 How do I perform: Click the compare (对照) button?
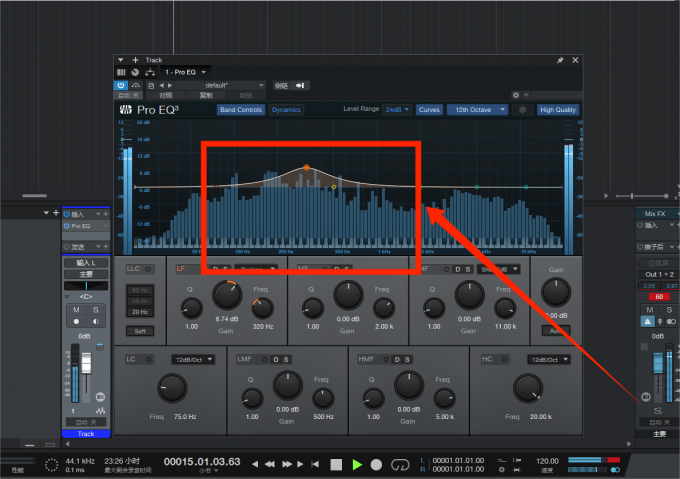pyautogui.click(x=166, y=95)
